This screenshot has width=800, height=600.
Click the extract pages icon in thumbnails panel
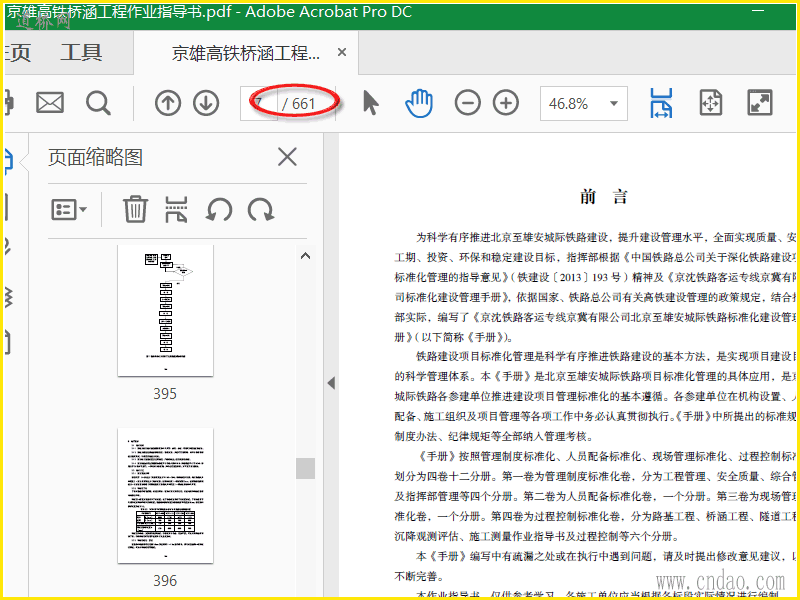(177, 209)
